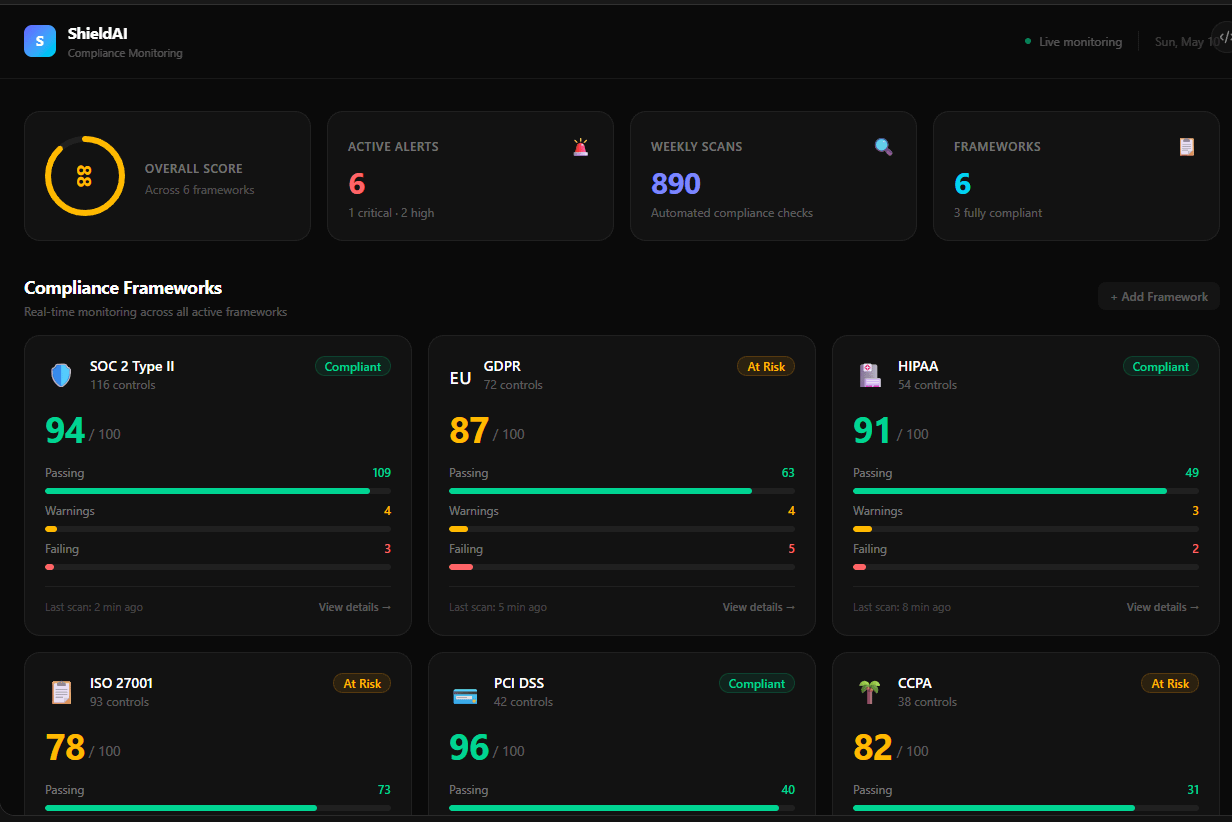Open View details for GDPR
The height and width of the screenshot is (822, 1232).
759,607
